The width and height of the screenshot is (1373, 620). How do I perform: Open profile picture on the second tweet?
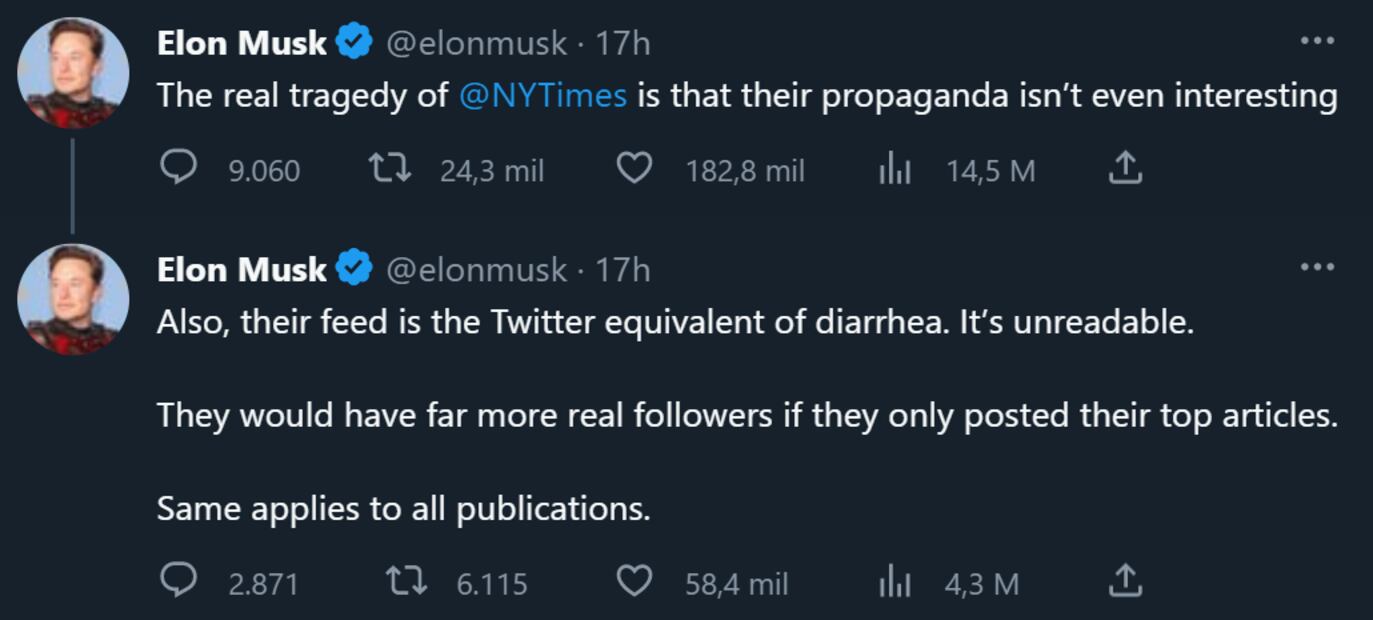tap(73, 299)
